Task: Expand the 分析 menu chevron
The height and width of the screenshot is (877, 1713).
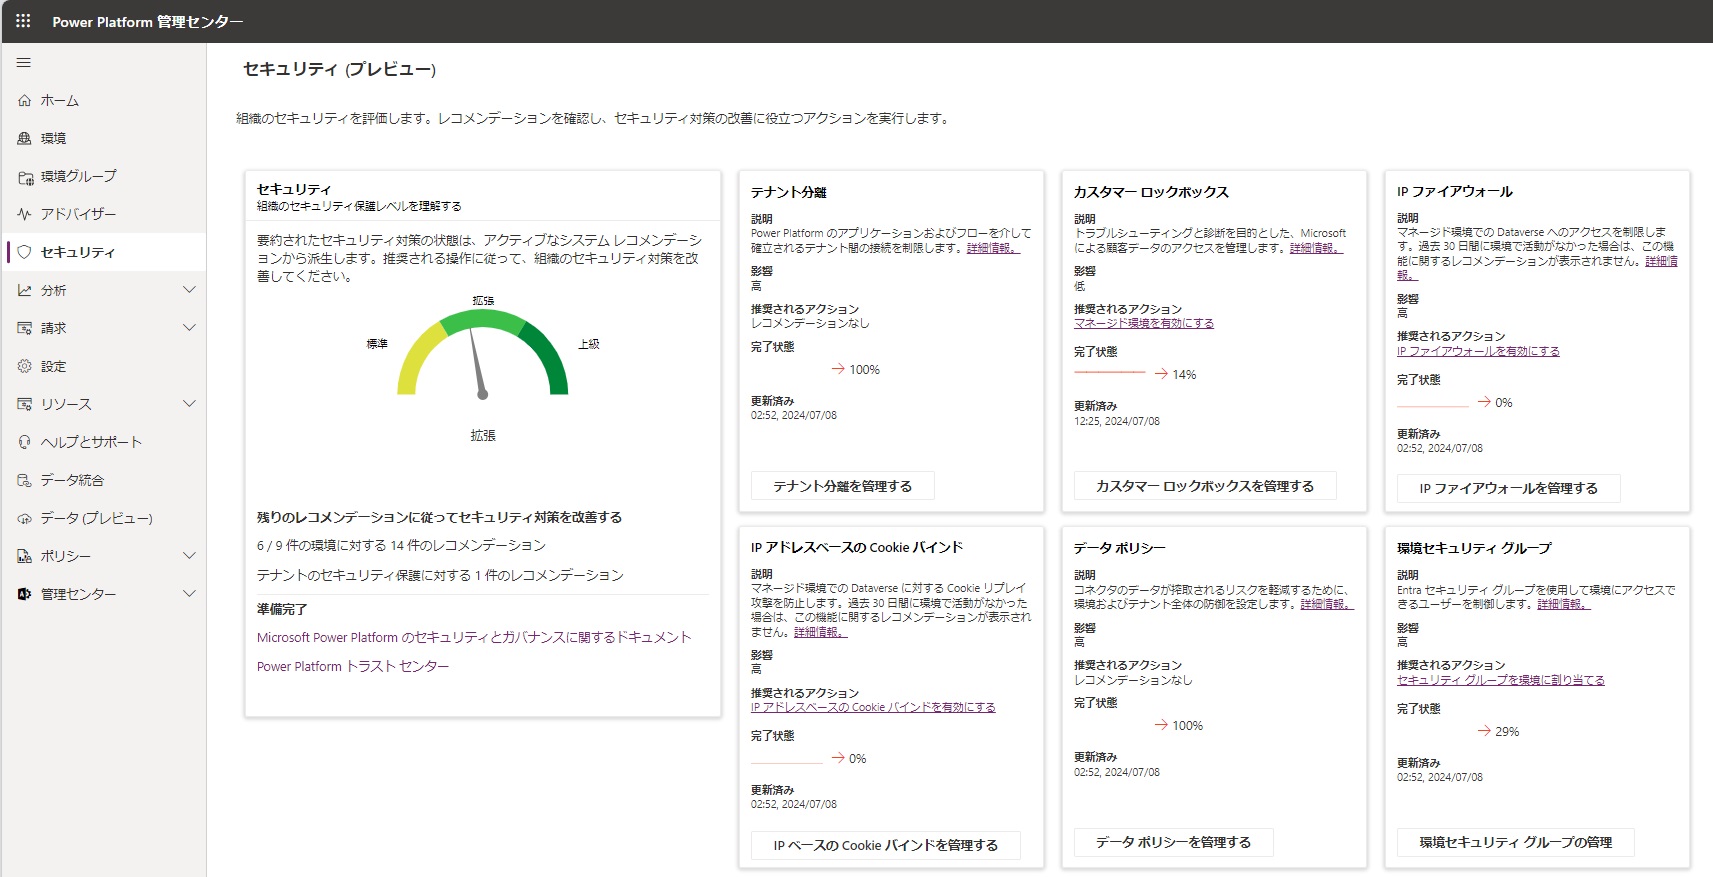Action: pos(189,290)
